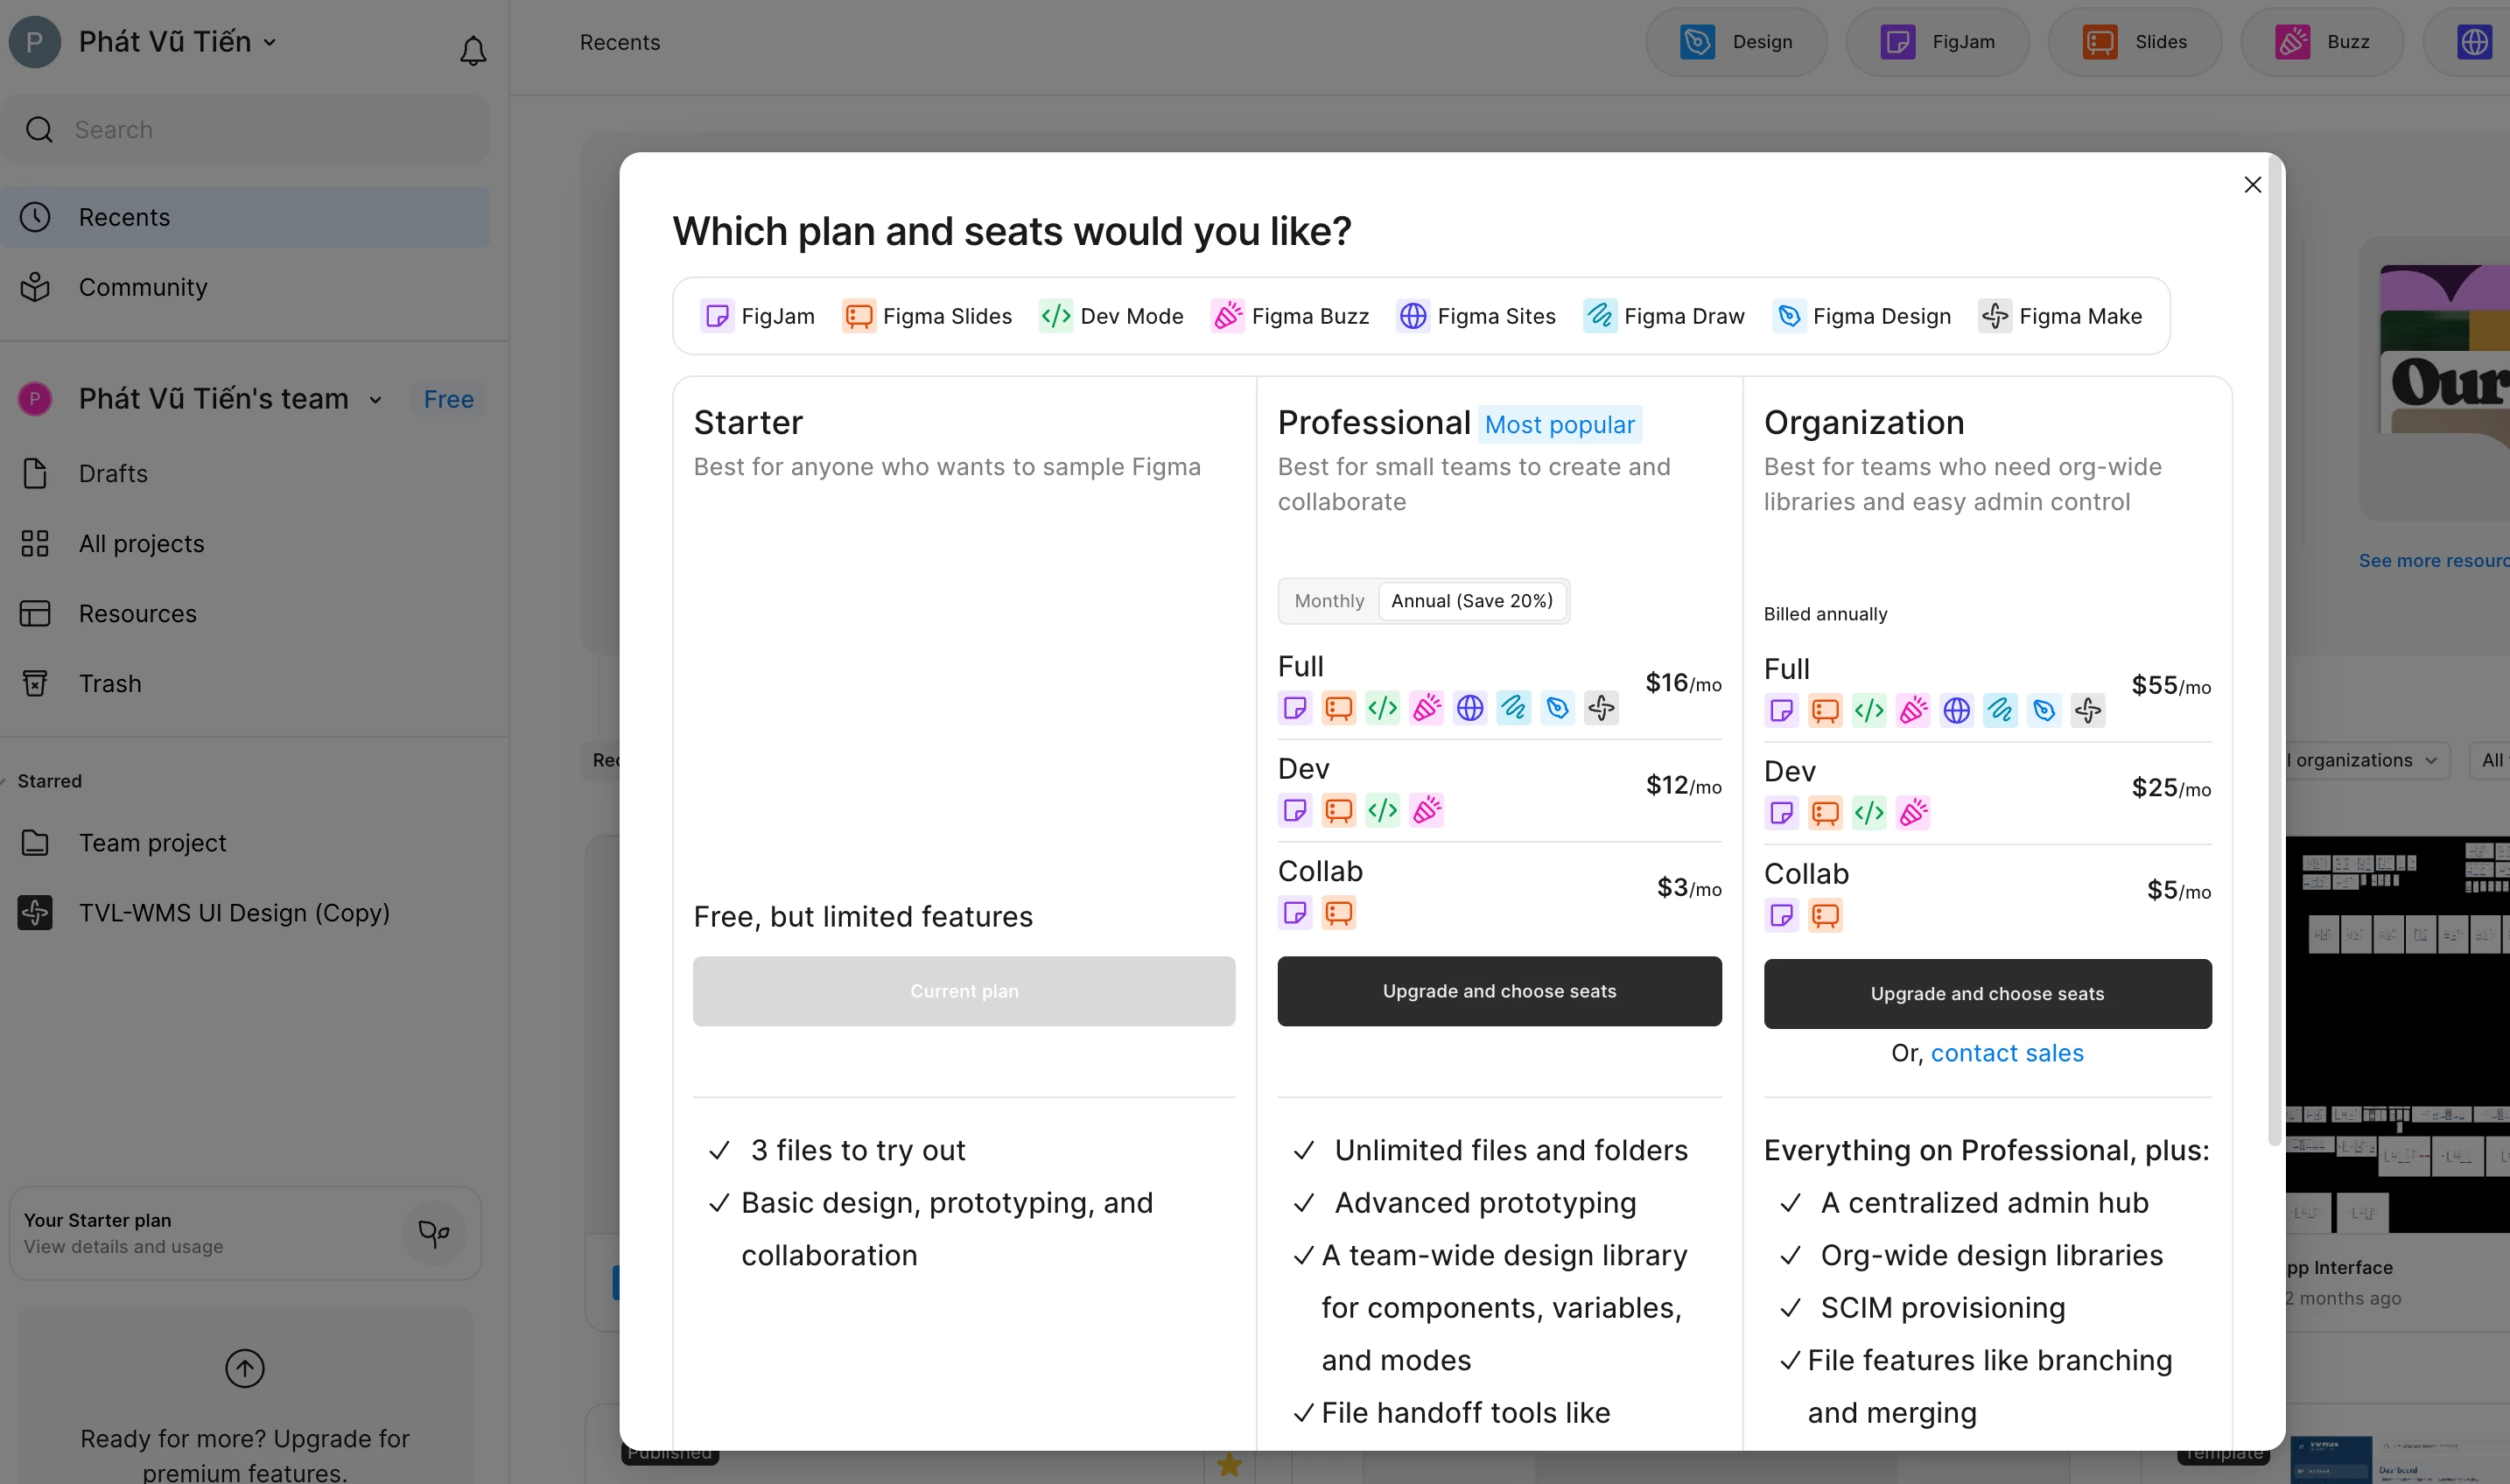
Task: Click the Figma Make icon in product list
Action: (1994, 316)
